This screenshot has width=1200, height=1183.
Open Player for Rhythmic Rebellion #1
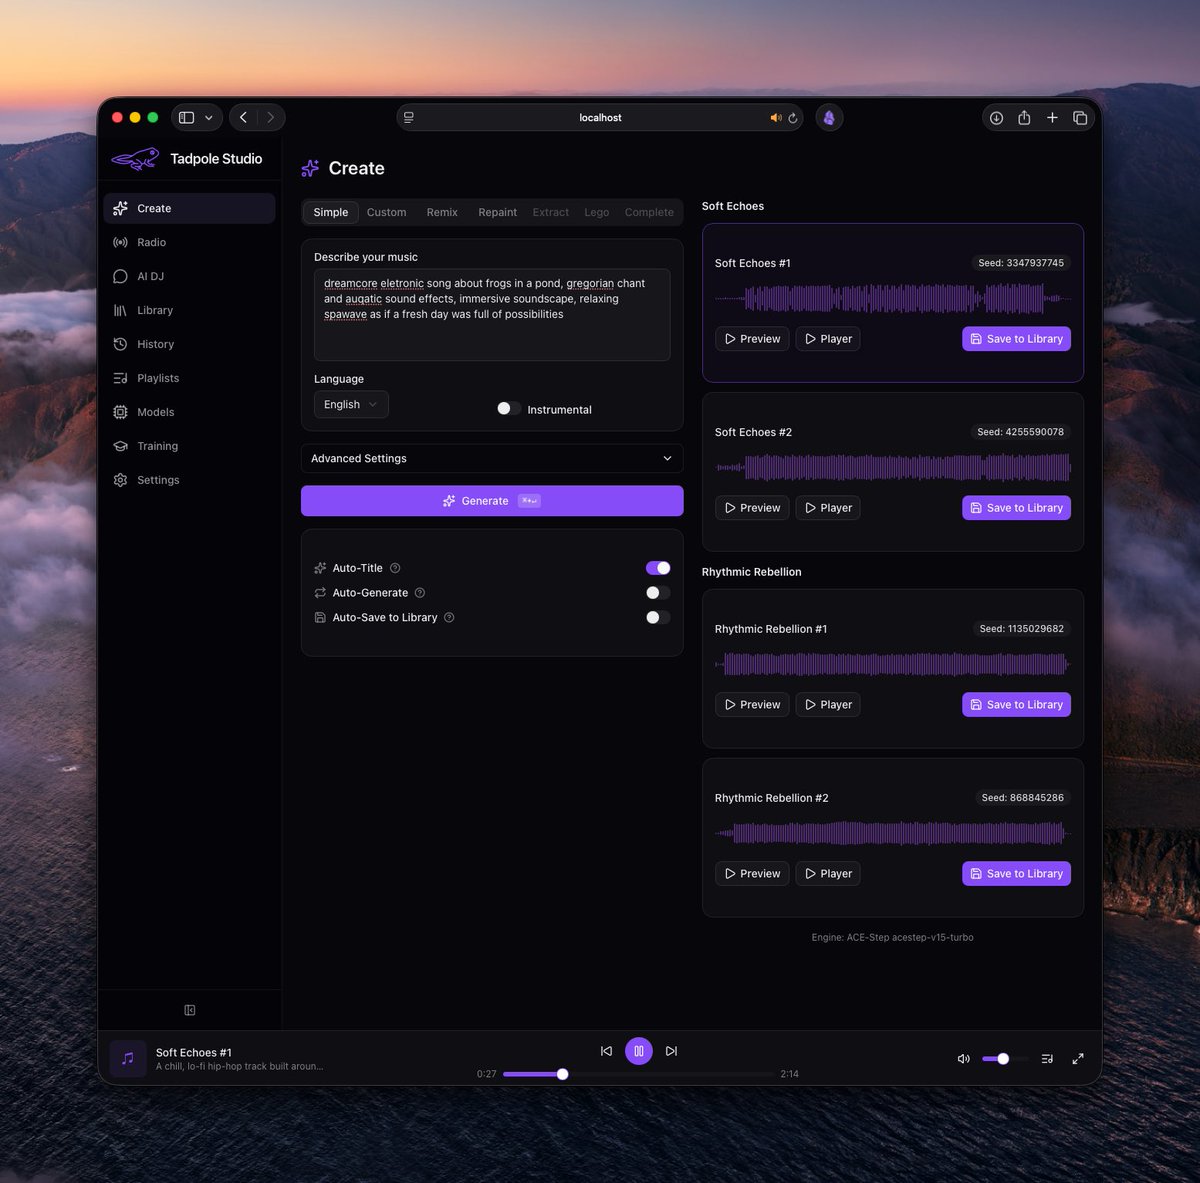pyautogui.click(x=828, y=705)
